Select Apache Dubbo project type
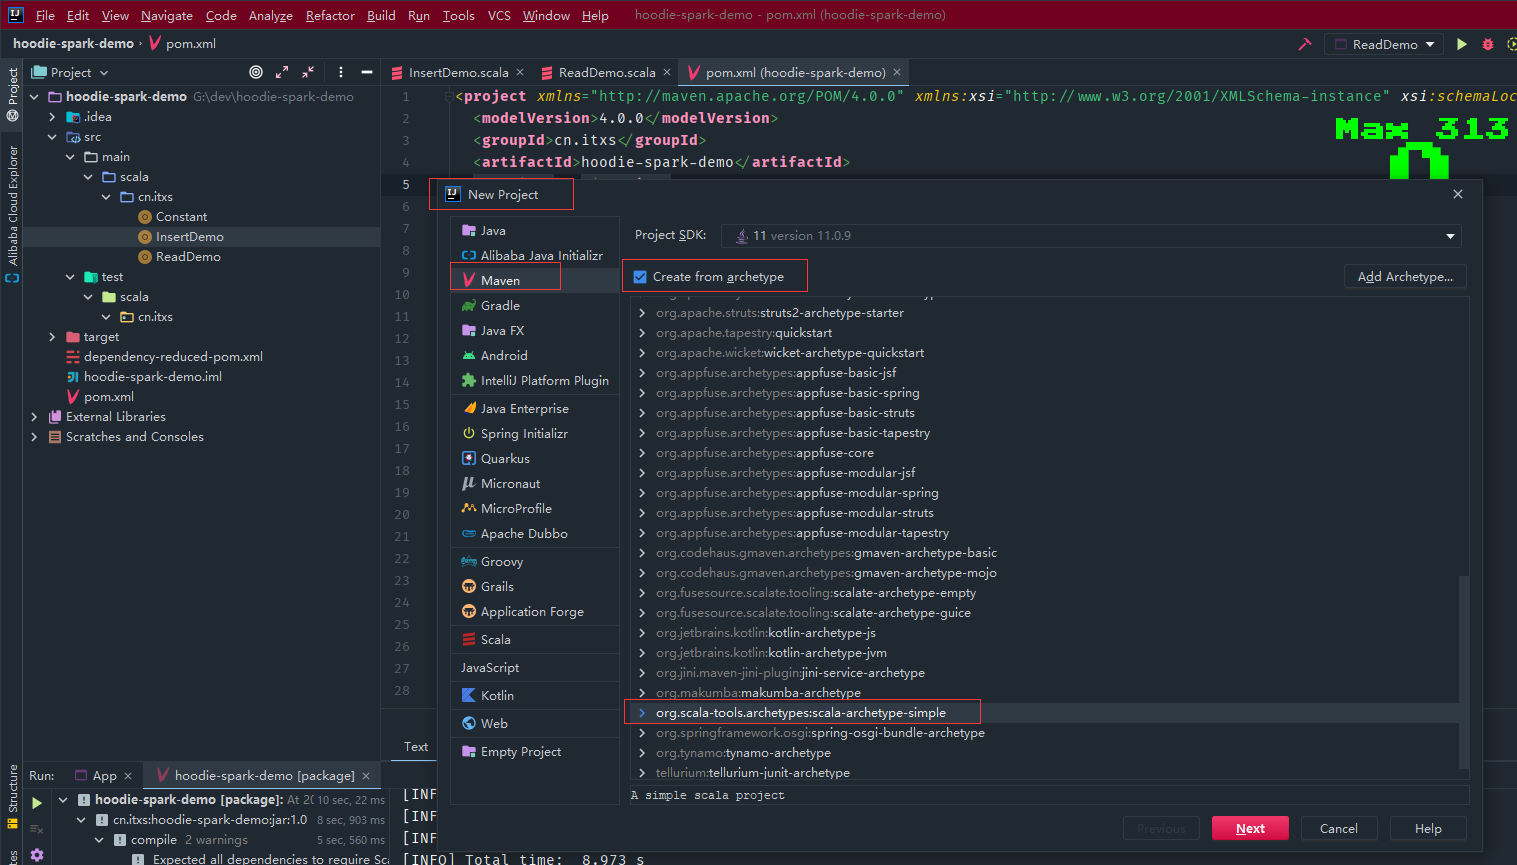The height and width of the screenshot is (865, 1517). (x=535, y=533)
